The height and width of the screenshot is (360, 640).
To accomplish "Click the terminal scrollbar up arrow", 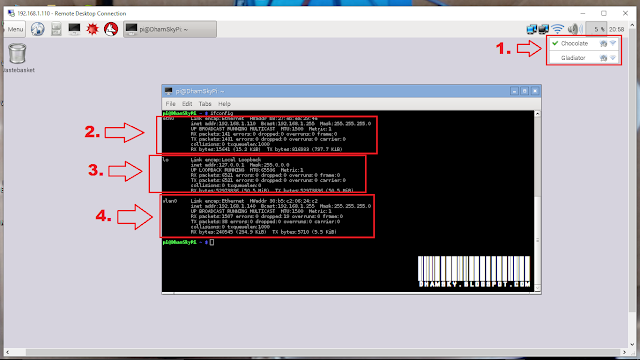I will click(537, 114).
